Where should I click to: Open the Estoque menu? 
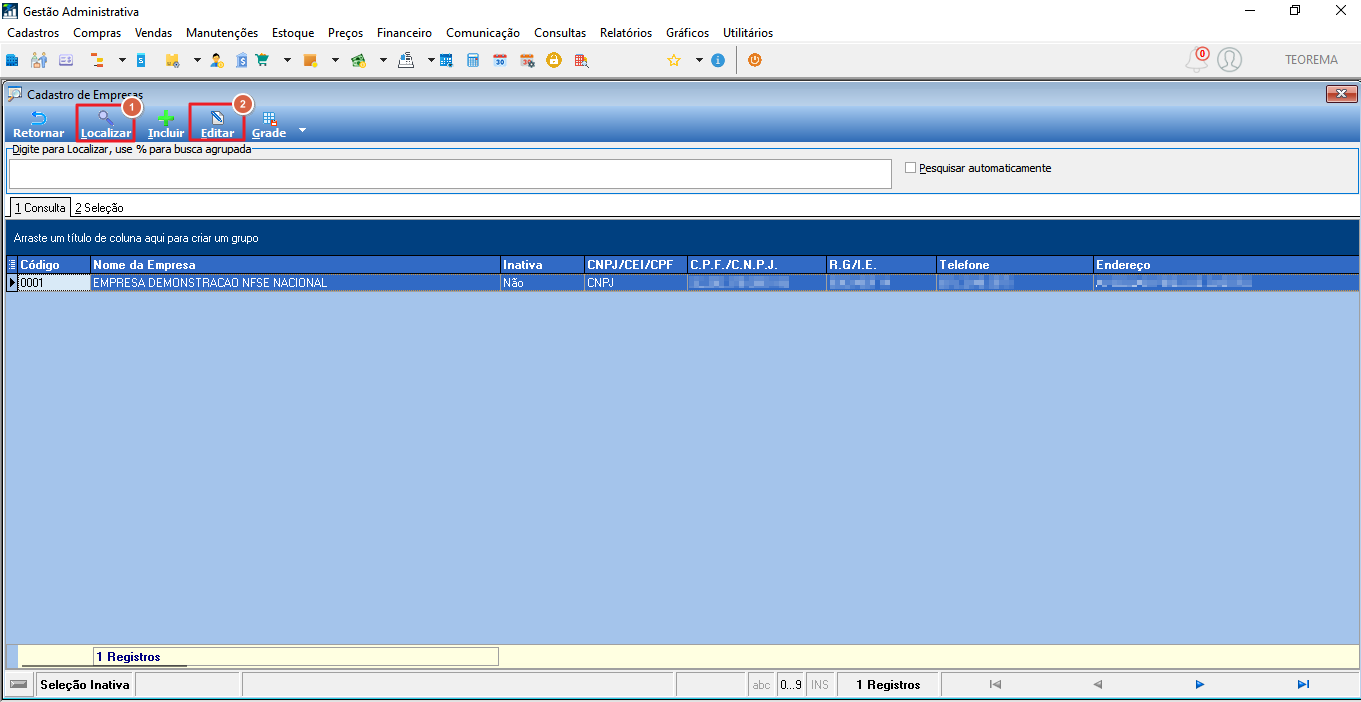[293, 33]
